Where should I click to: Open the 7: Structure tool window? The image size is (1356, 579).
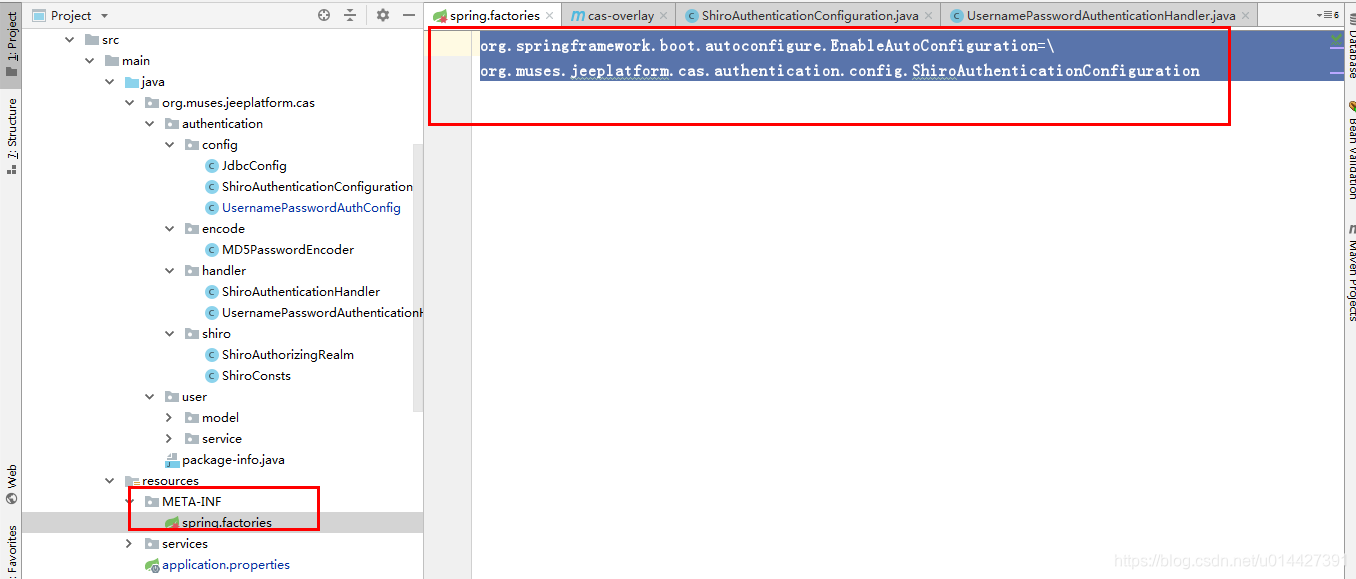pos(11,135)
